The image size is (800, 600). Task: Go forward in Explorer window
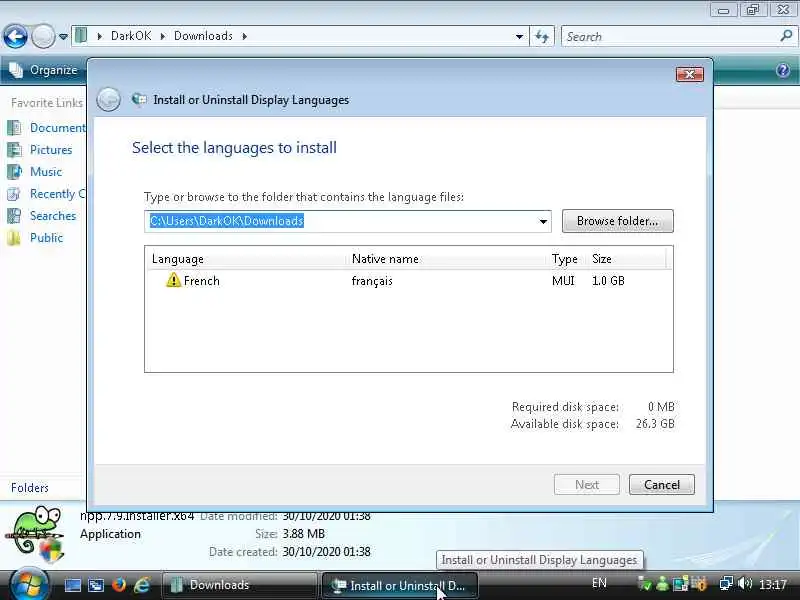click(43, 36)
